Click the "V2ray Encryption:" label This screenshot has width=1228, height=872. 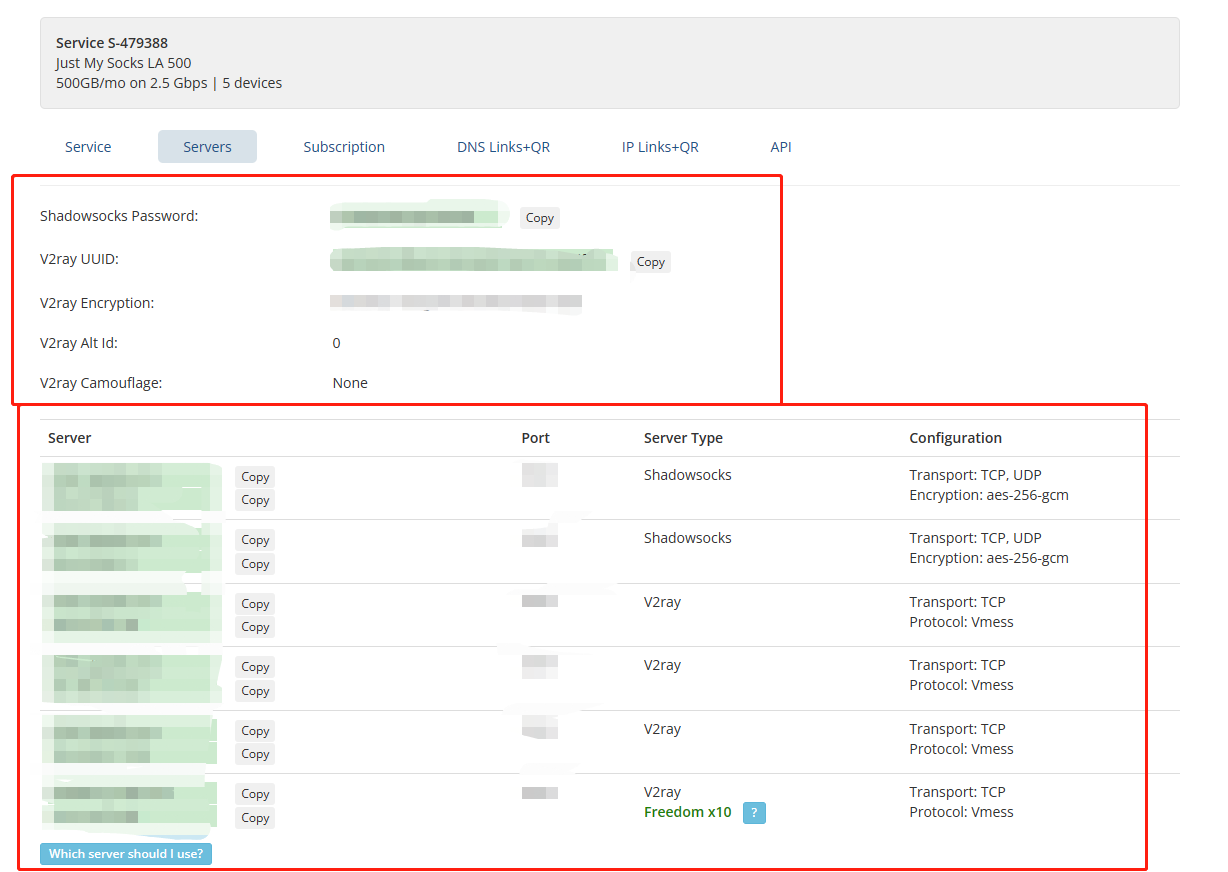pyautogui.click(x=97, y=303)
